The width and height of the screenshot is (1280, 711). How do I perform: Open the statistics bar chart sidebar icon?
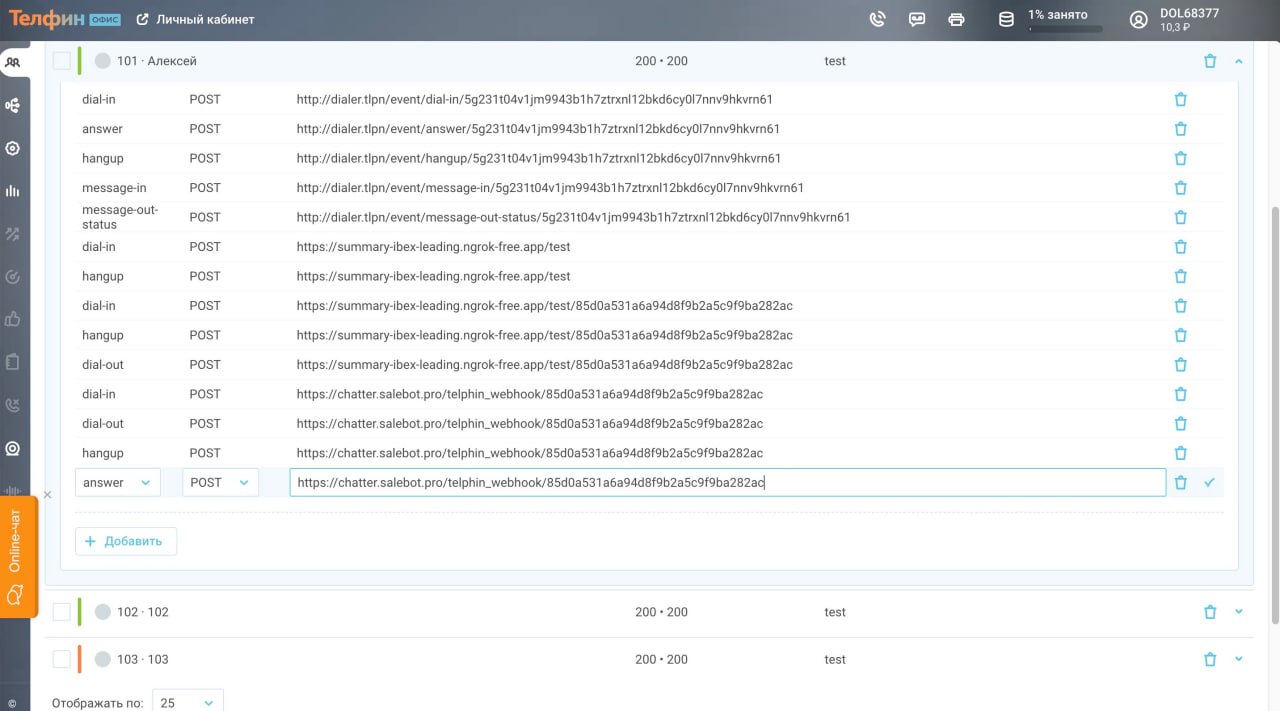13,191
